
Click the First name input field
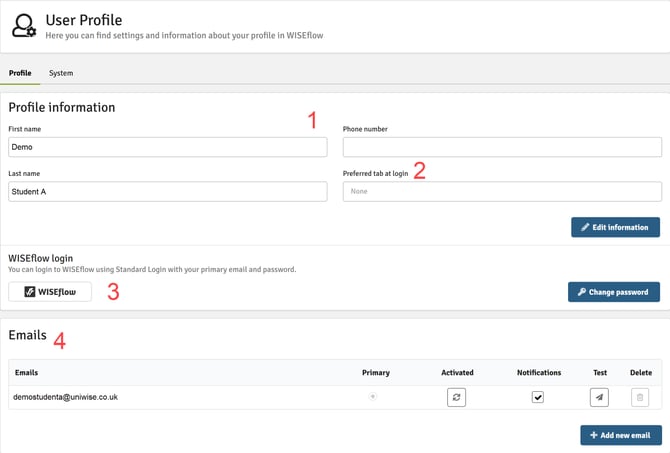pyautogui.click(x=168, y=147)
